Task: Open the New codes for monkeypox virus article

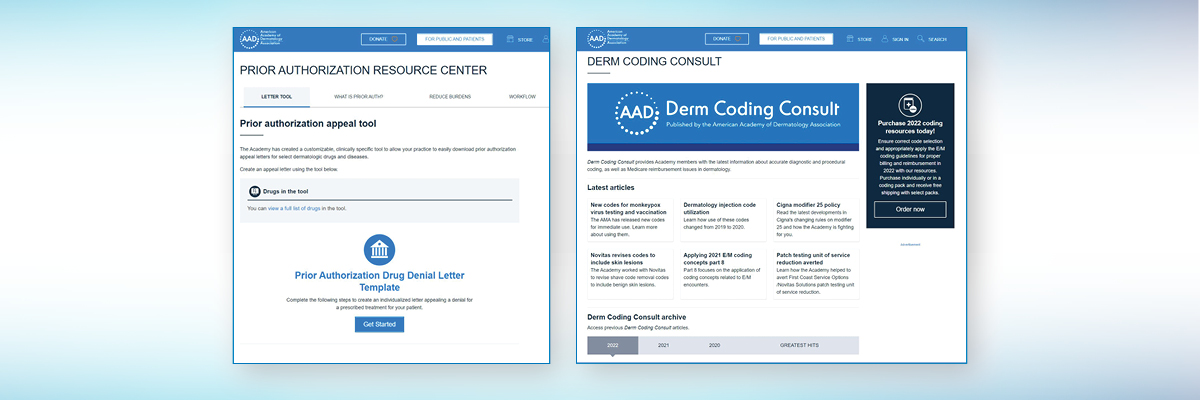Action: 627,208
